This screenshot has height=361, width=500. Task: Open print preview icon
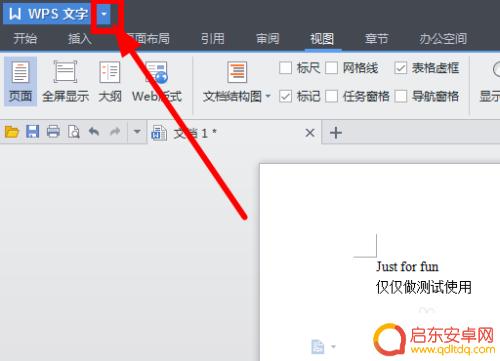[x=74, y=132]
